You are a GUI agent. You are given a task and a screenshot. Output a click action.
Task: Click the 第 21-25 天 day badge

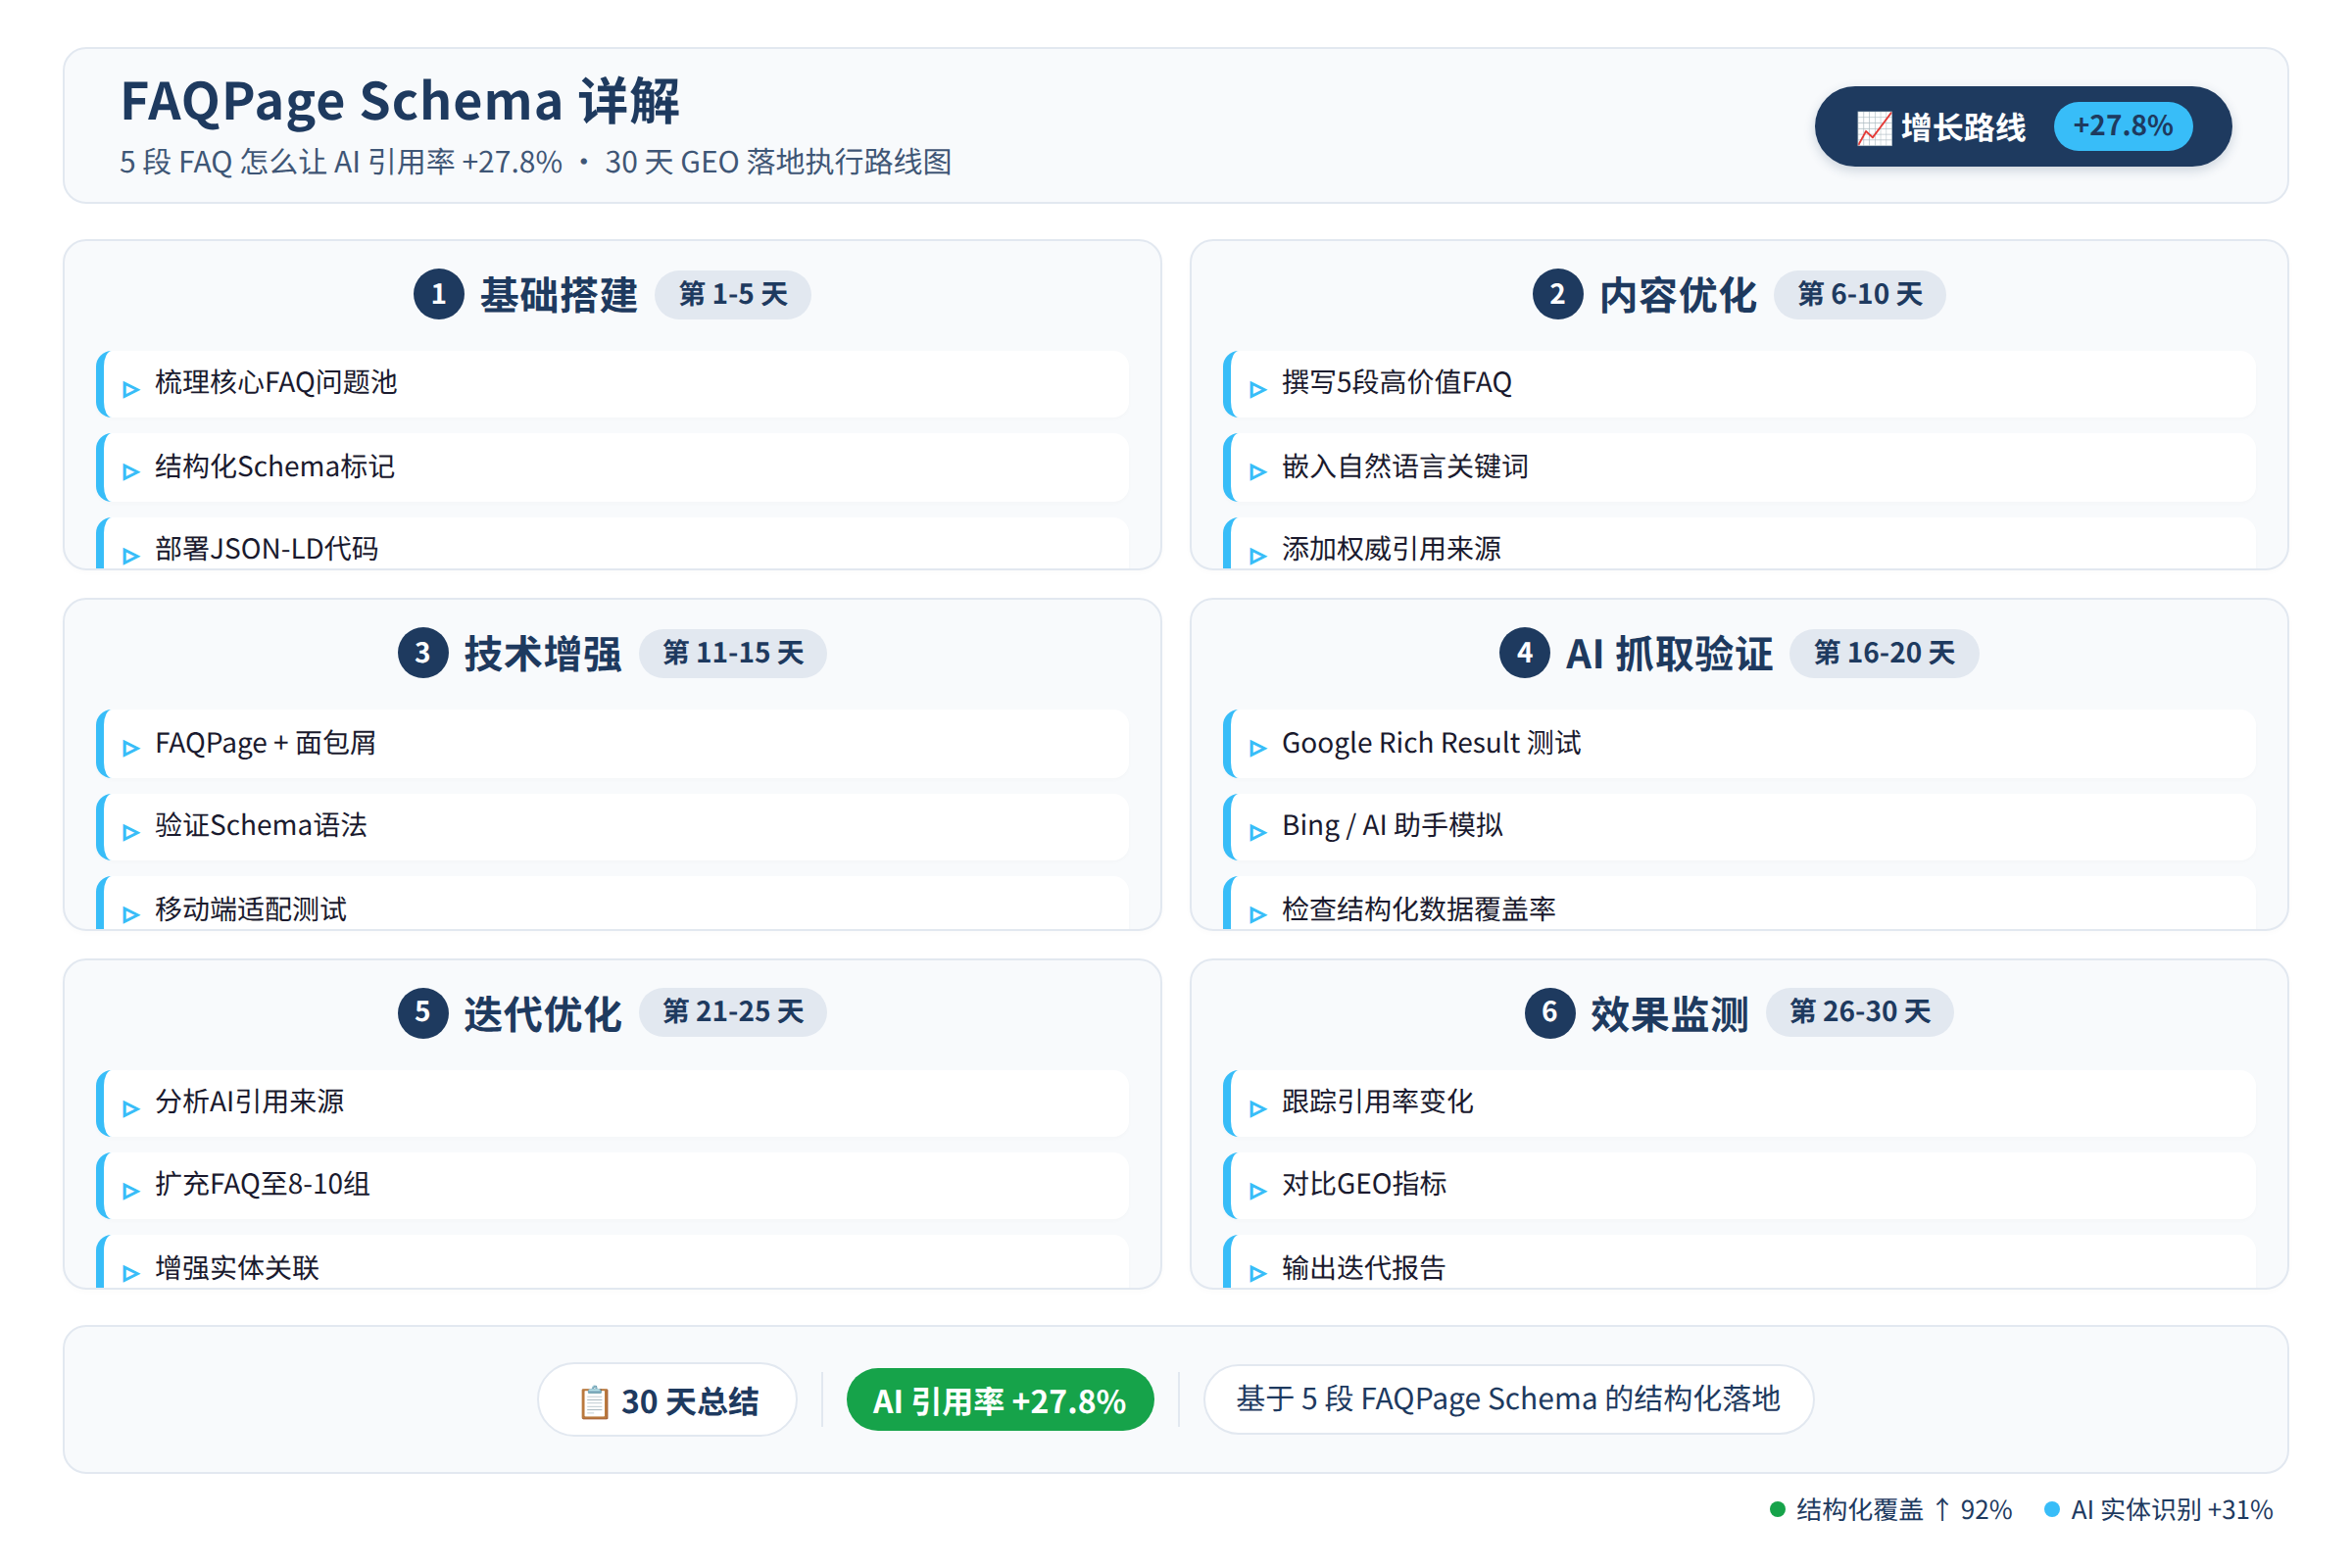click(733, 1012)
